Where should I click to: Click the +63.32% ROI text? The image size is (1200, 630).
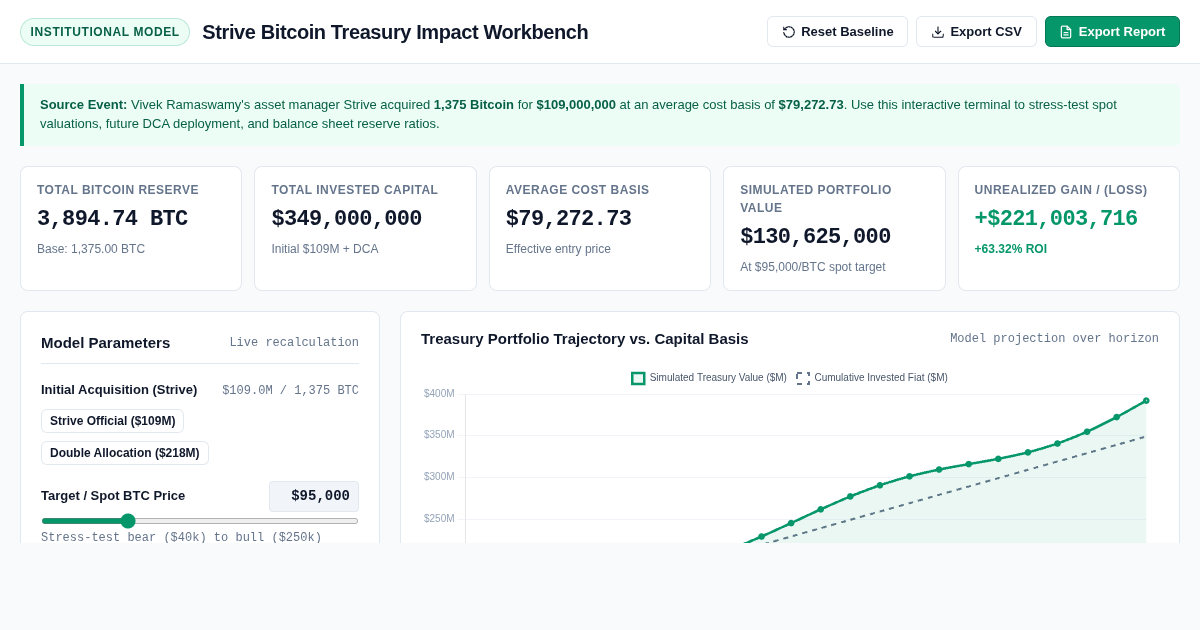tap(1011, 249)
